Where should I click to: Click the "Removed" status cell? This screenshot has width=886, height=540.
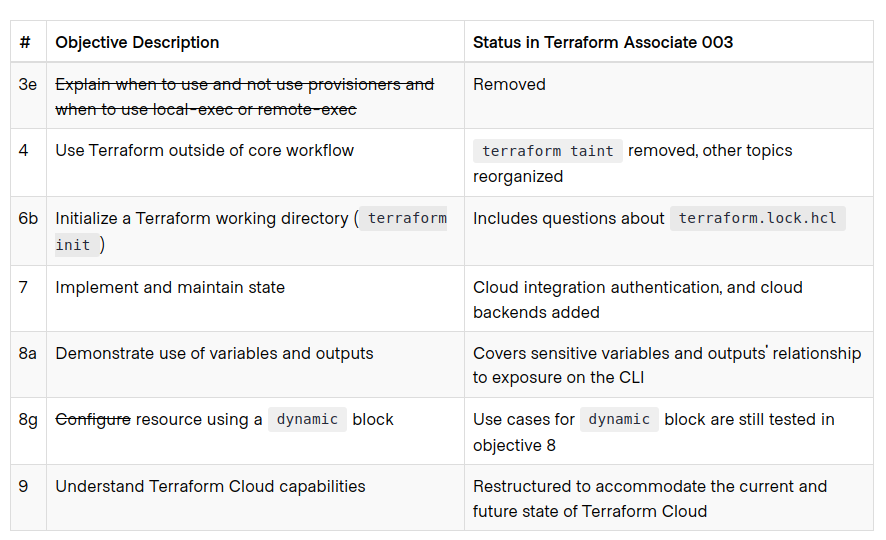[x=509, y=85]
